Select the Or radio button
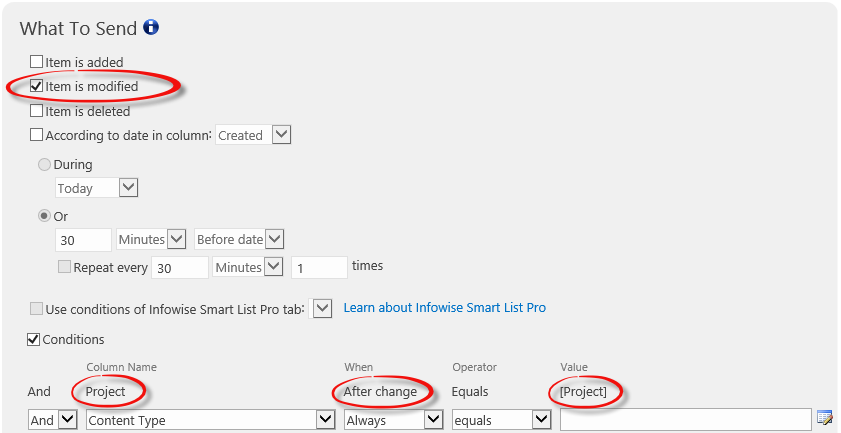 point(45,216)
